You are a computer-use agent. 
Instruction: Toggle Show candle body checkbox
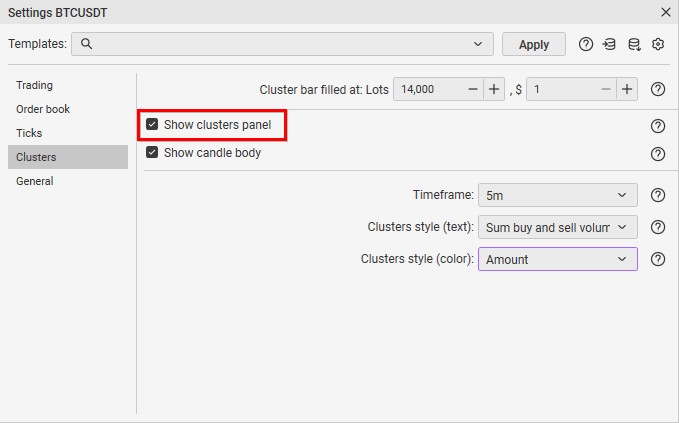[152, 152]
